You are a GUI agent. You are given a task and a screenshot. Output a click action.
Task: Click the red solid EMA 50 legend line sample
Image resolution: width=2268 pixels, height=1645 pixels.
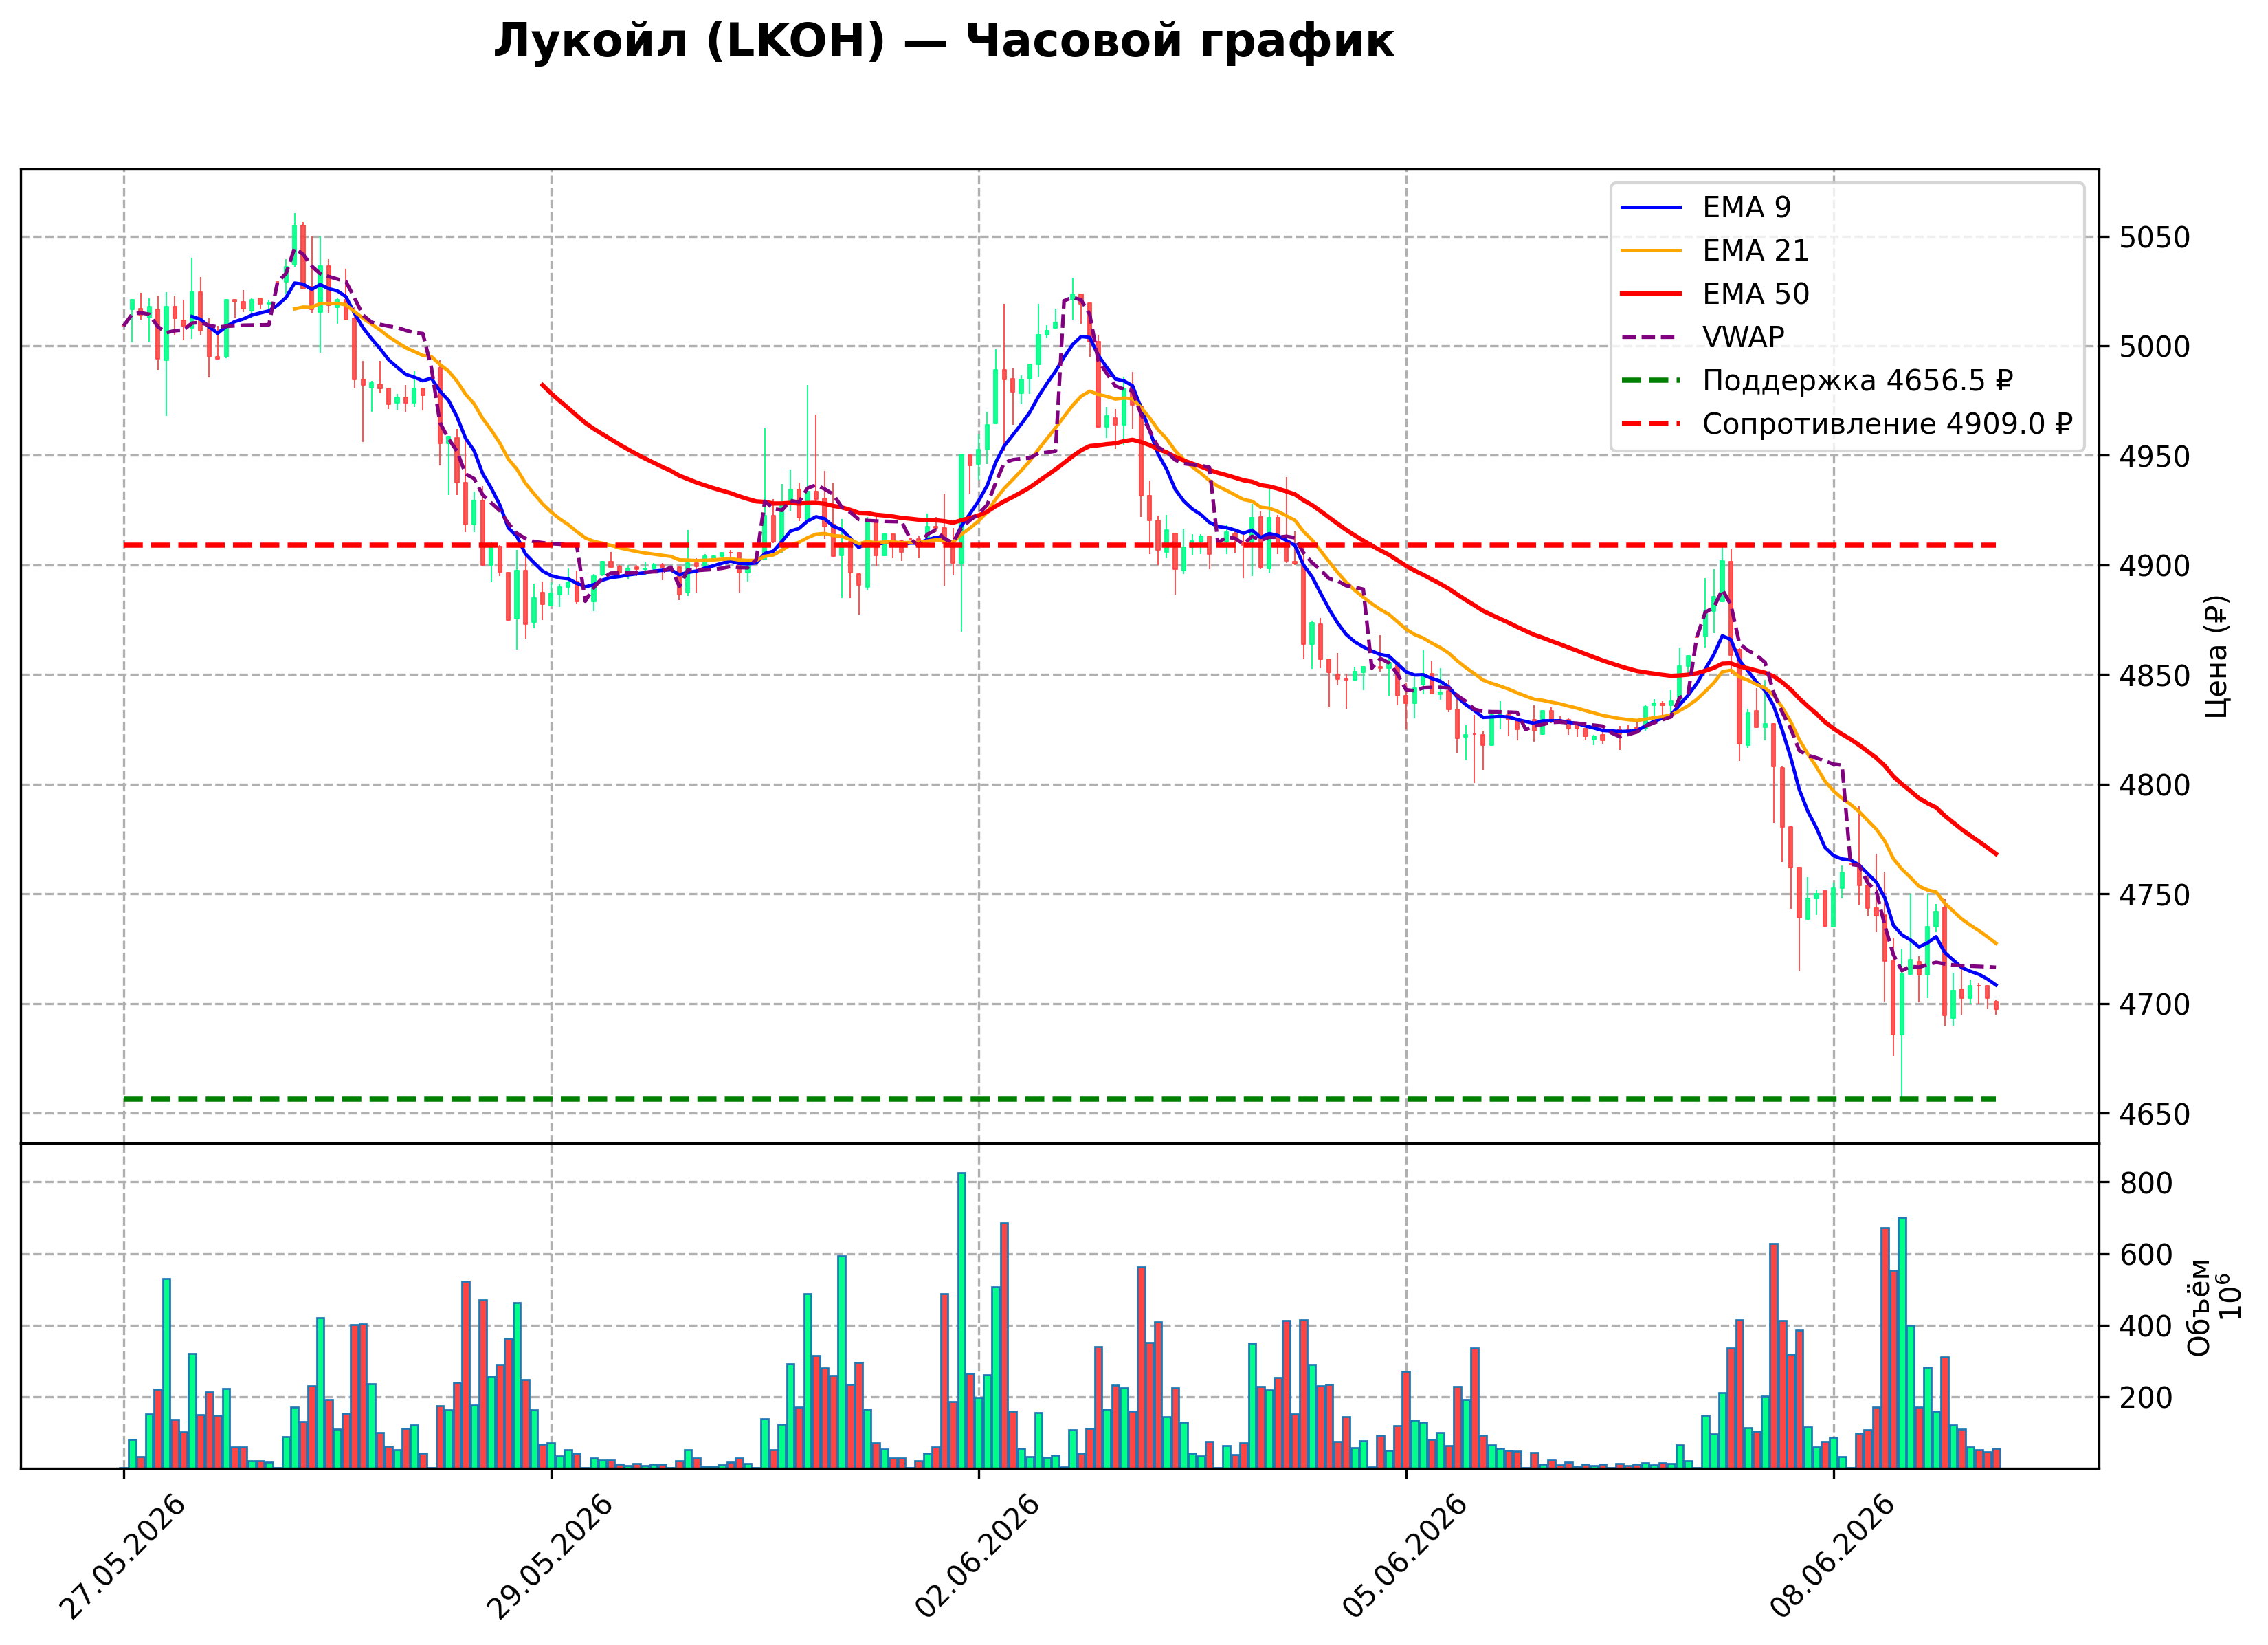[1651, 294]
